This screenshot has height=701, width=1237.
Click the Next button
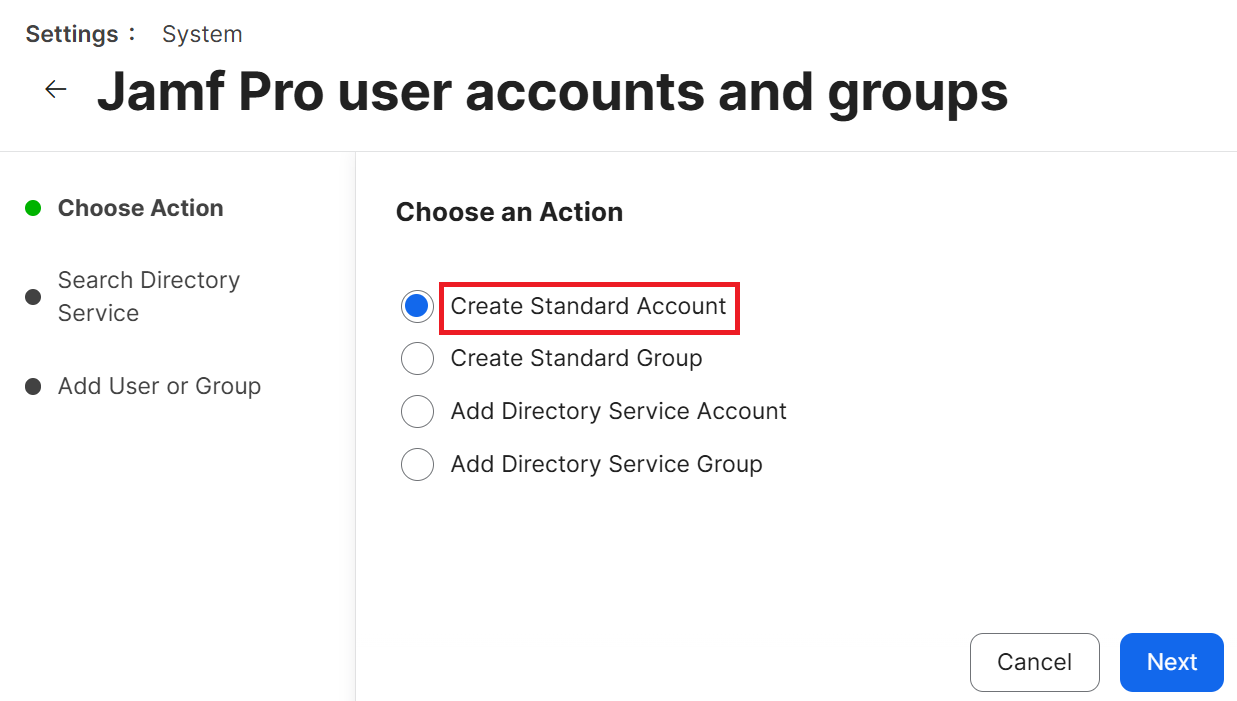(1172, 662)
